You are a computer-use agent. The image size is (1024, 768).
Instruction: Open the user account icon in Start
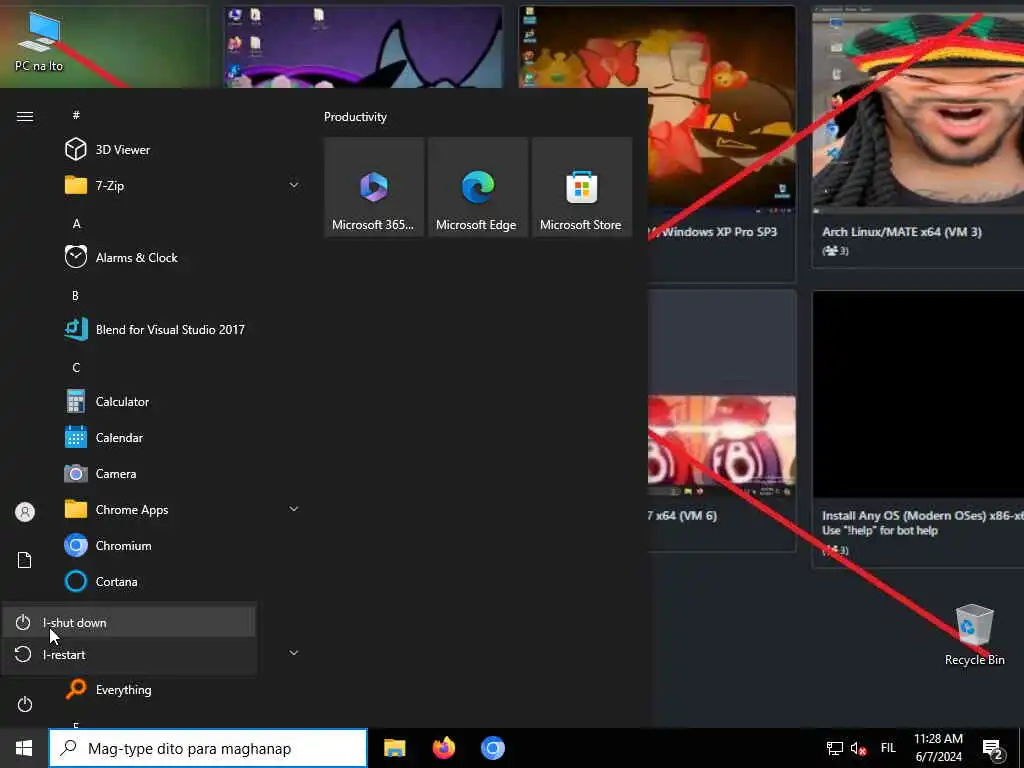point(25,511)
